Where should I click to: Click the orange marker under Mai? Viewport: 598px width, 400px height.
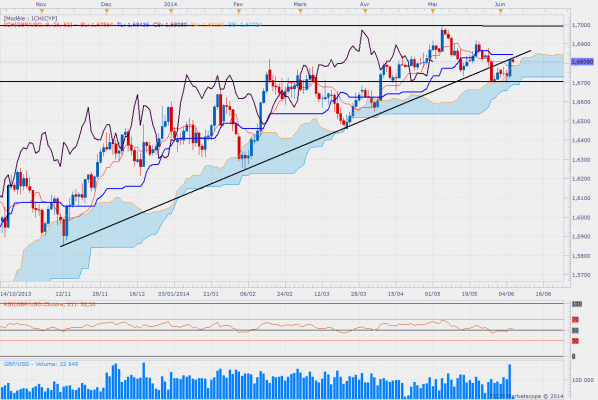coord(433,11)
